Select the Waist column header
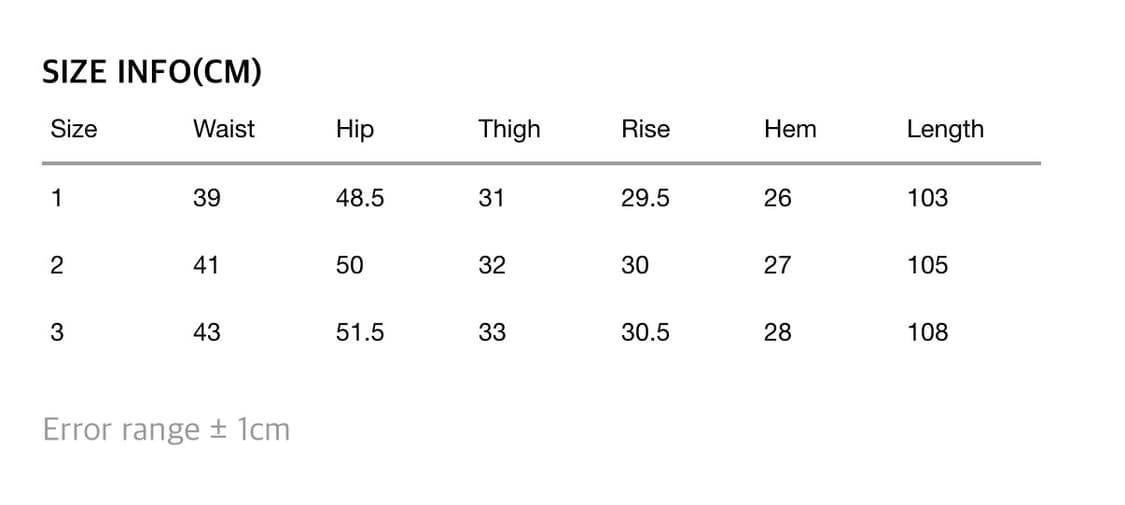The width and height of the screenshot is (1125, 505). 224,129
